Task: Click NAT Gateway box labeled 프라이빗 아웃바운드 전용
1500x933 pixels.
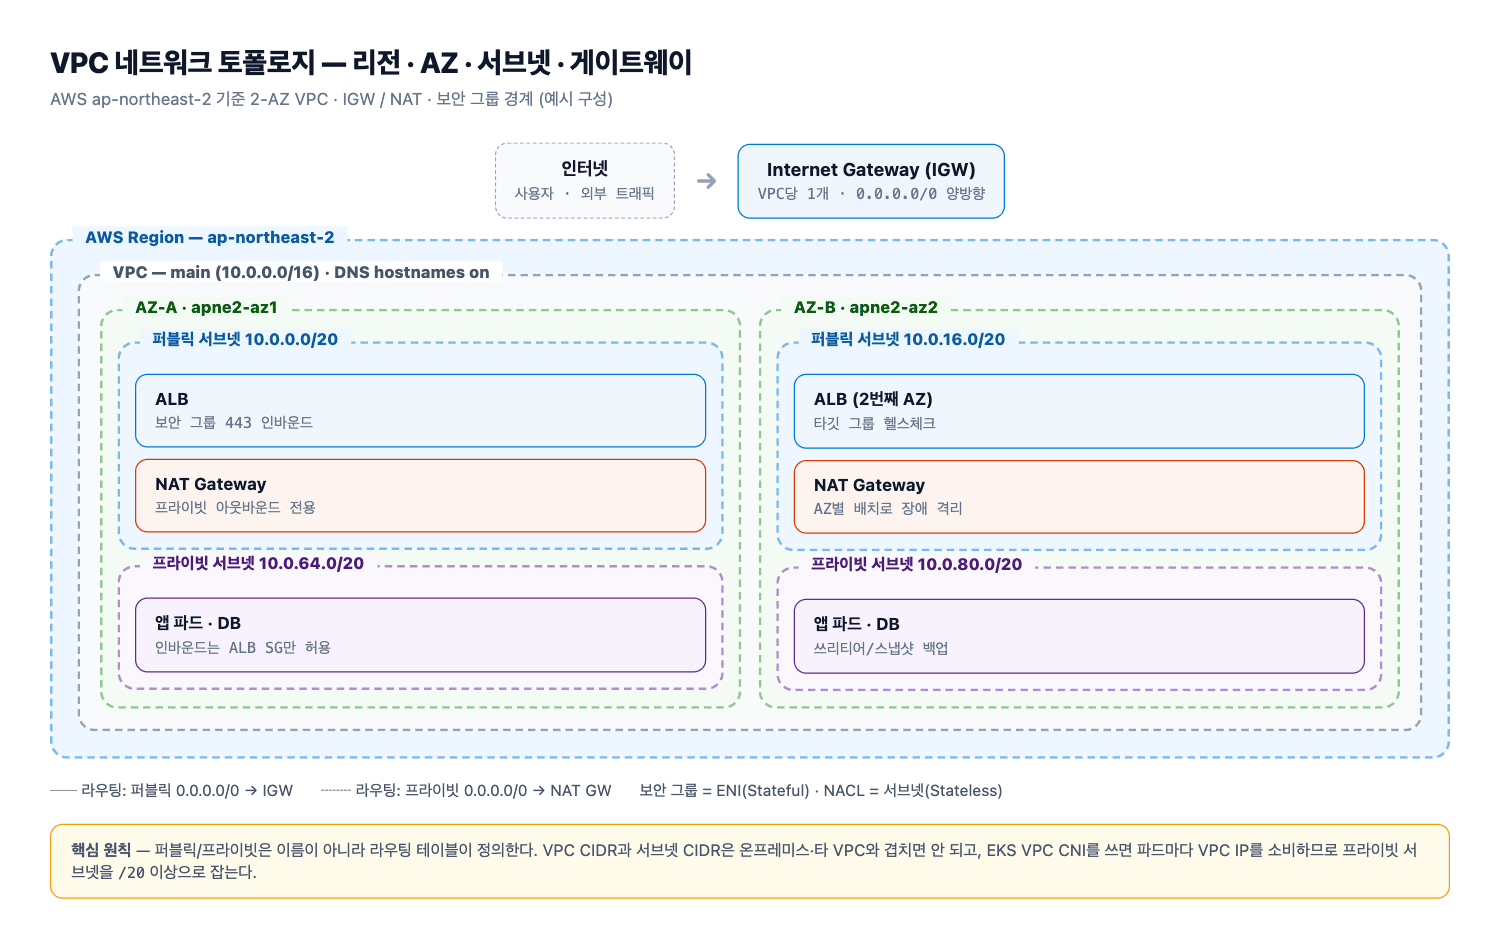Action: tap(421, 496)
